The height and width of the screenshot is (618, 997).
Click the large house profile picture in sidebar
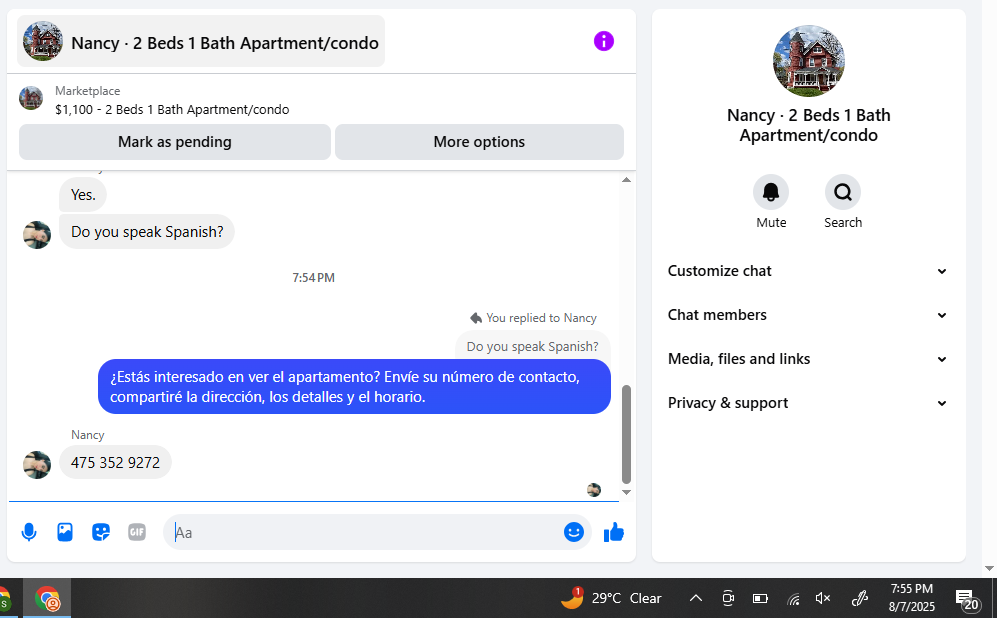808,61
